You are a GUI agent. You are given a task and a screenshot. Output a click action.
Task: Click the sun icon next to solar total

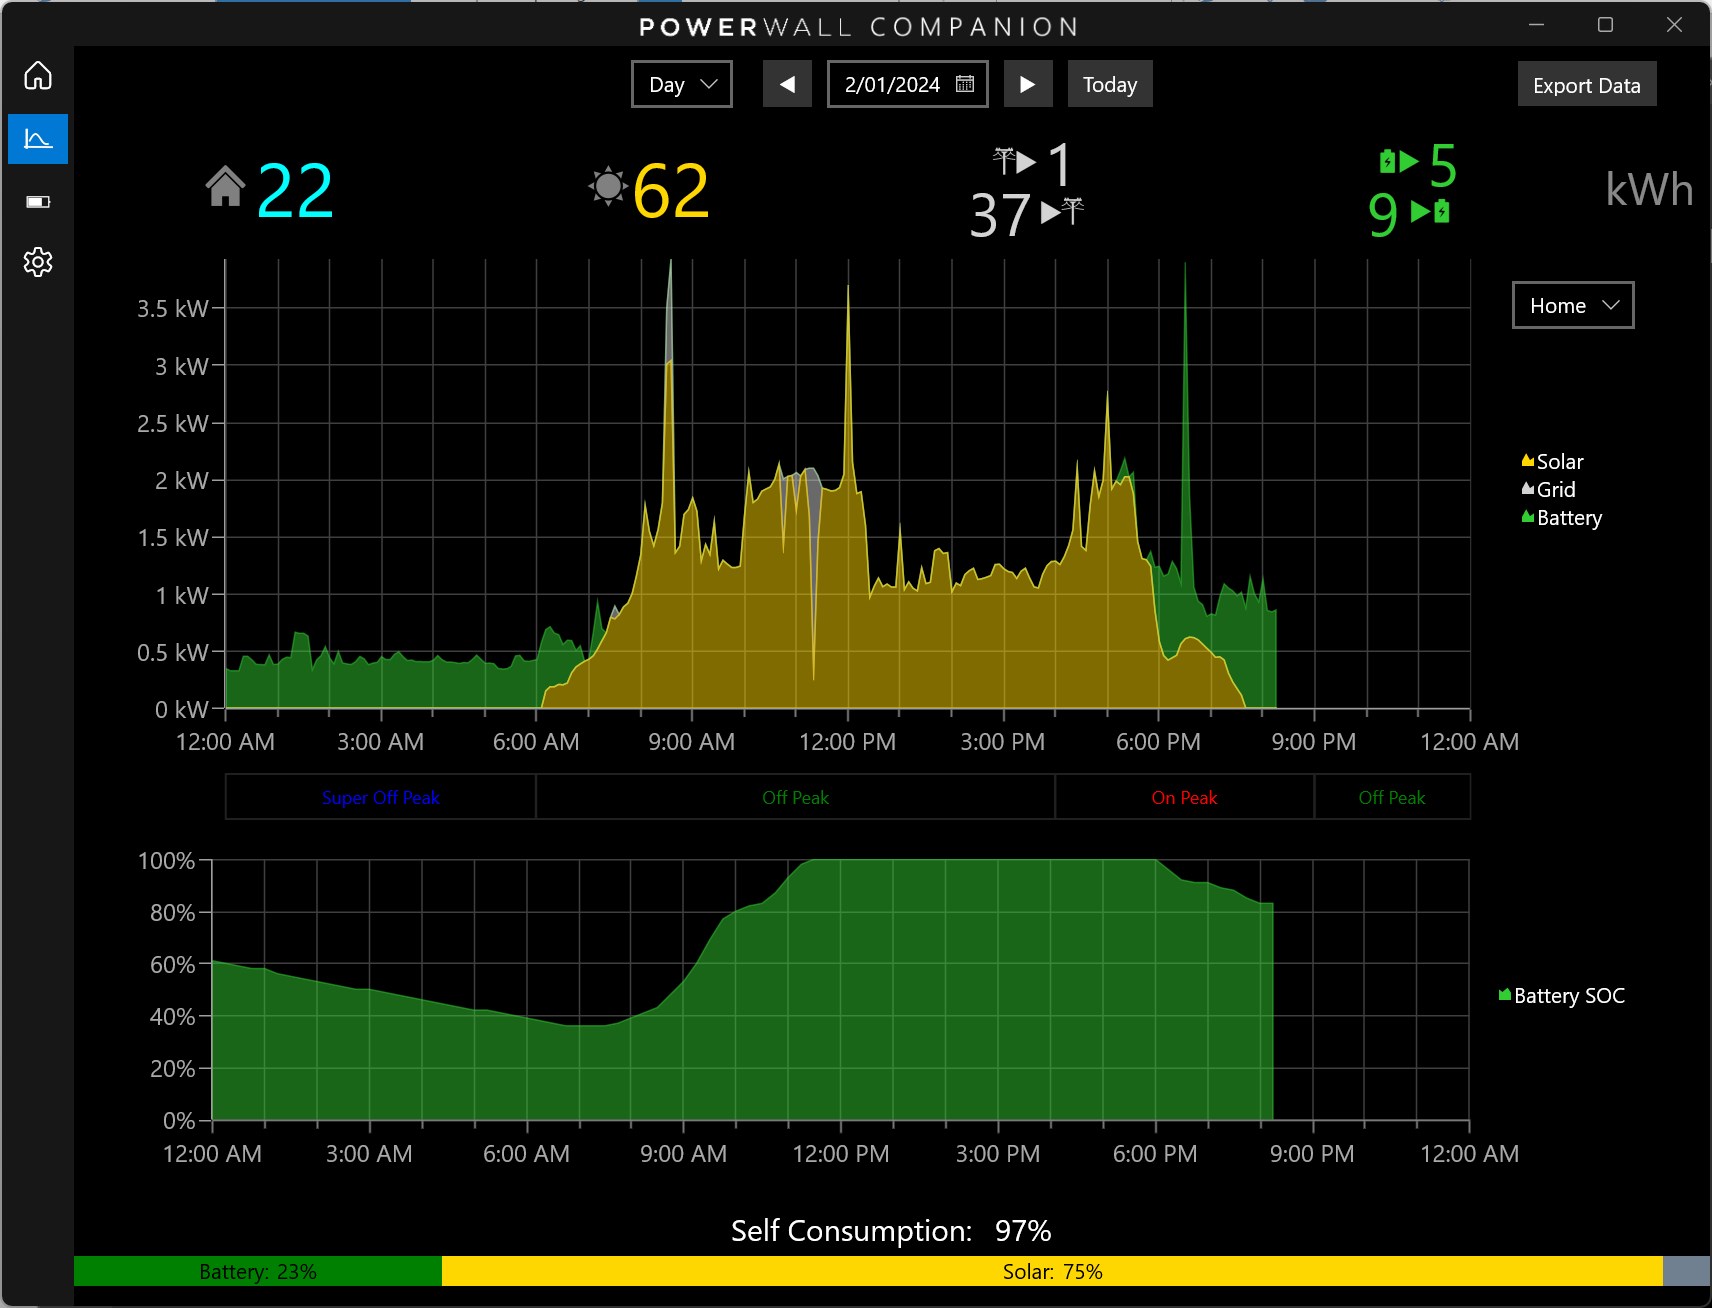[x=607, y=186]
